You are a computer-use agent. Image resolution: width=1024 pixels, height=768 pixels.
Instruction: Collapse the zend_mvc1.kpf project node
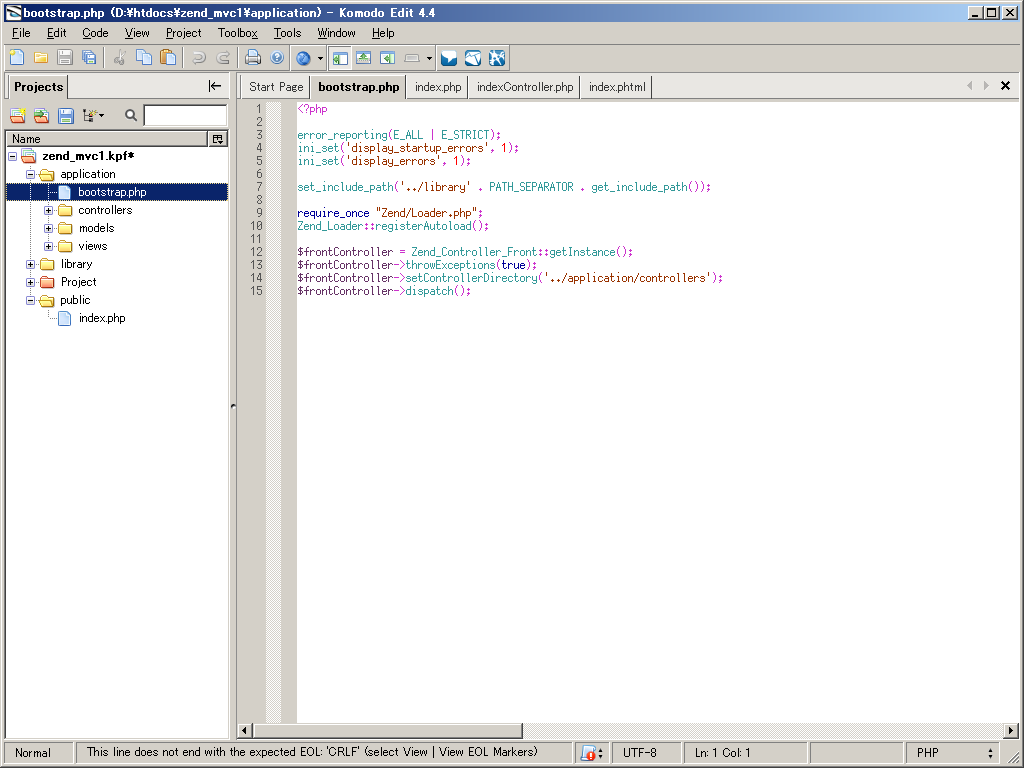(x=12, y=156)
